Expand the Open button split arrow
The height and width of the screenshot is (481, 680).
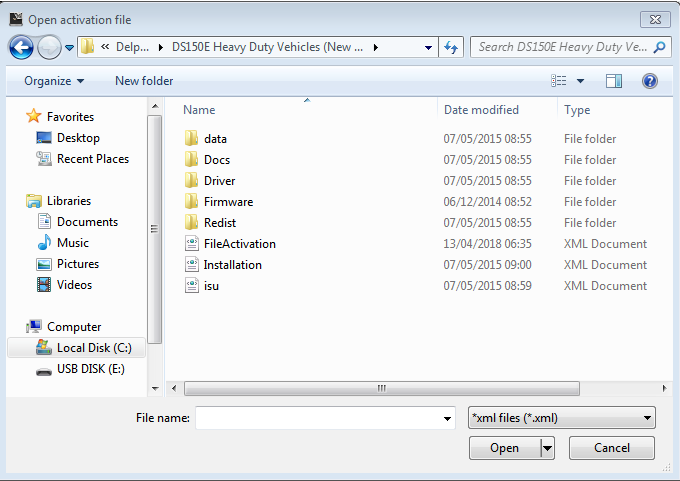[x=548, y=448]
